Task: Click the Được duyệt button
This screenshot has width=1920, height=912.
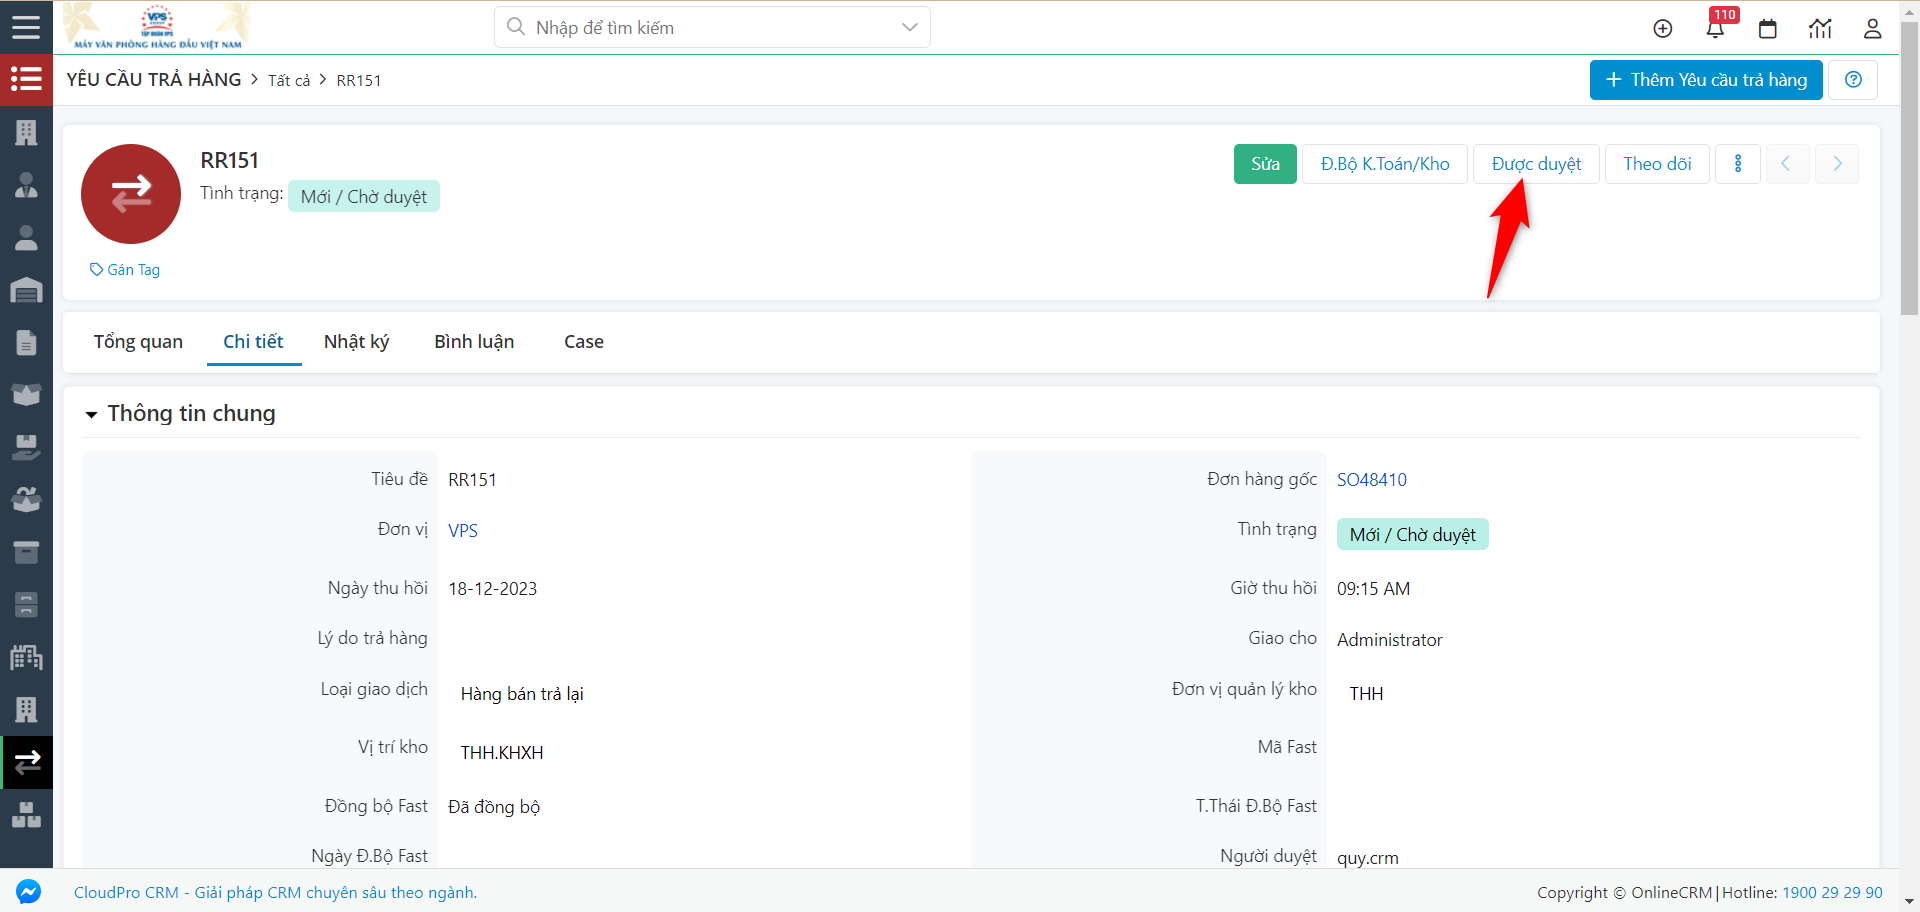Action: pos(1536,164)
